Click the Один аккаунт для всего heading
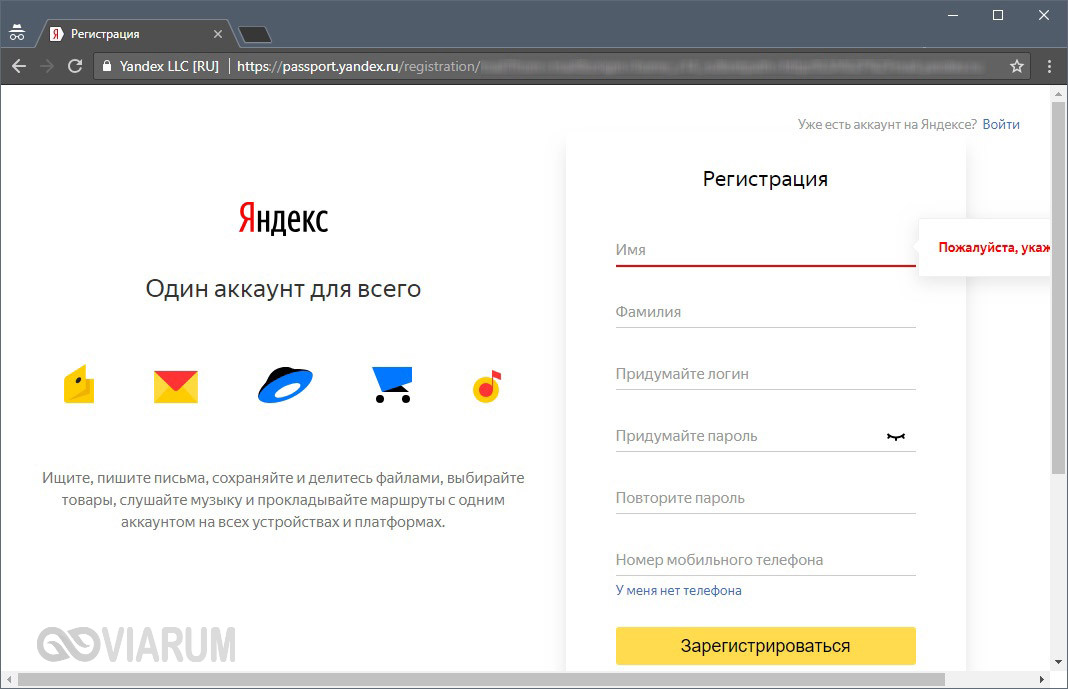The width and height of the screenshot is (1068, 689). 283,289
